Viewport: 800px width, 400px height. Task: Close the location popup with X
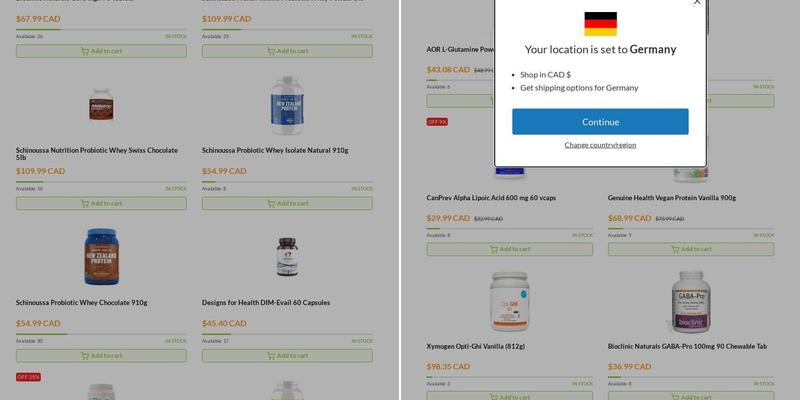coord(697,2)
